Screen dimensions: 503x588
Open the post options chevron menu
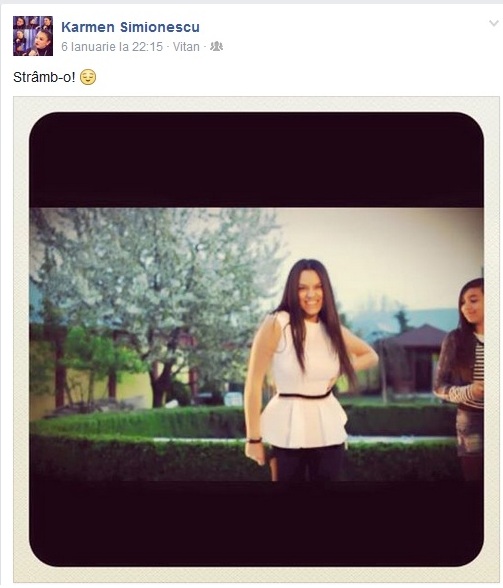point(494,24)
